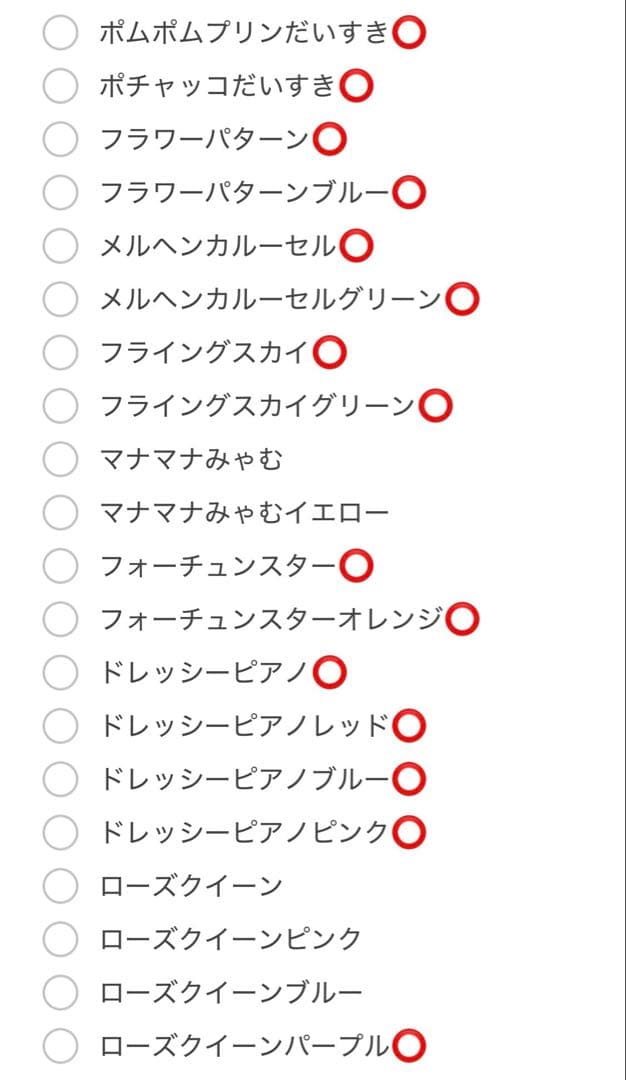Viewport: 626px width, 1080px height.
Task: Select フライングスカイ radio button
Action: 59,352
